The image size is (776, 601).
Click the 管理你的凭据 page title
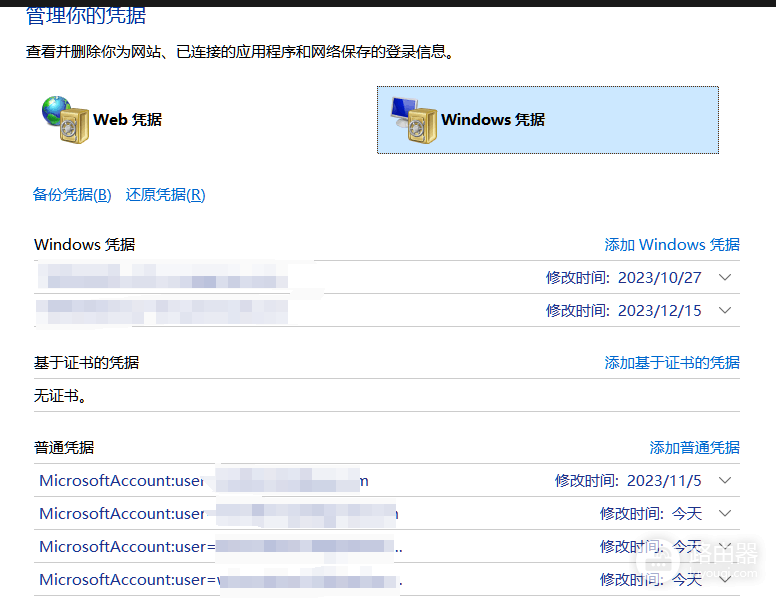point(86,16)
